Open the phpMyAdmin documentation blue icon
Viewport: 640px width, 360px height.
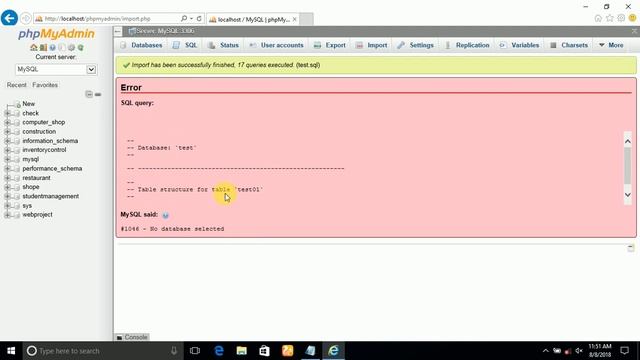(53, 48)
